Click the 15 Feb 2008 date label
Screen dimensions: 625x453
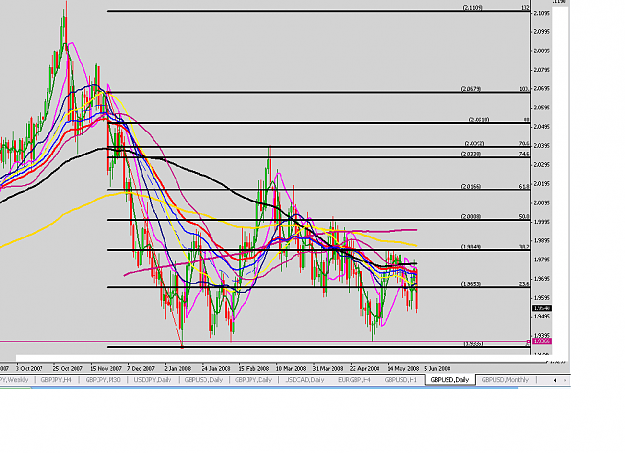254,368
